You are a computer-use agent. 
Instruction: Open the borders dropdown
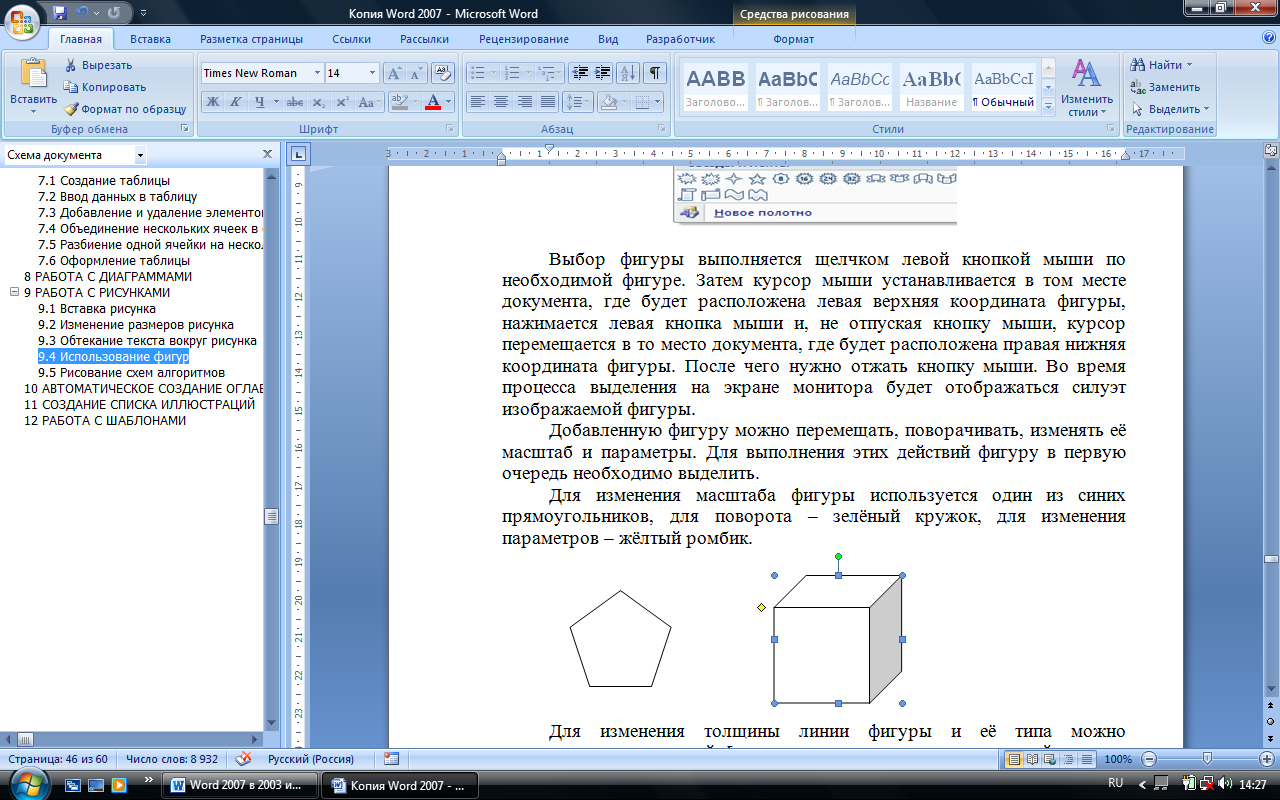coord(656,102)
